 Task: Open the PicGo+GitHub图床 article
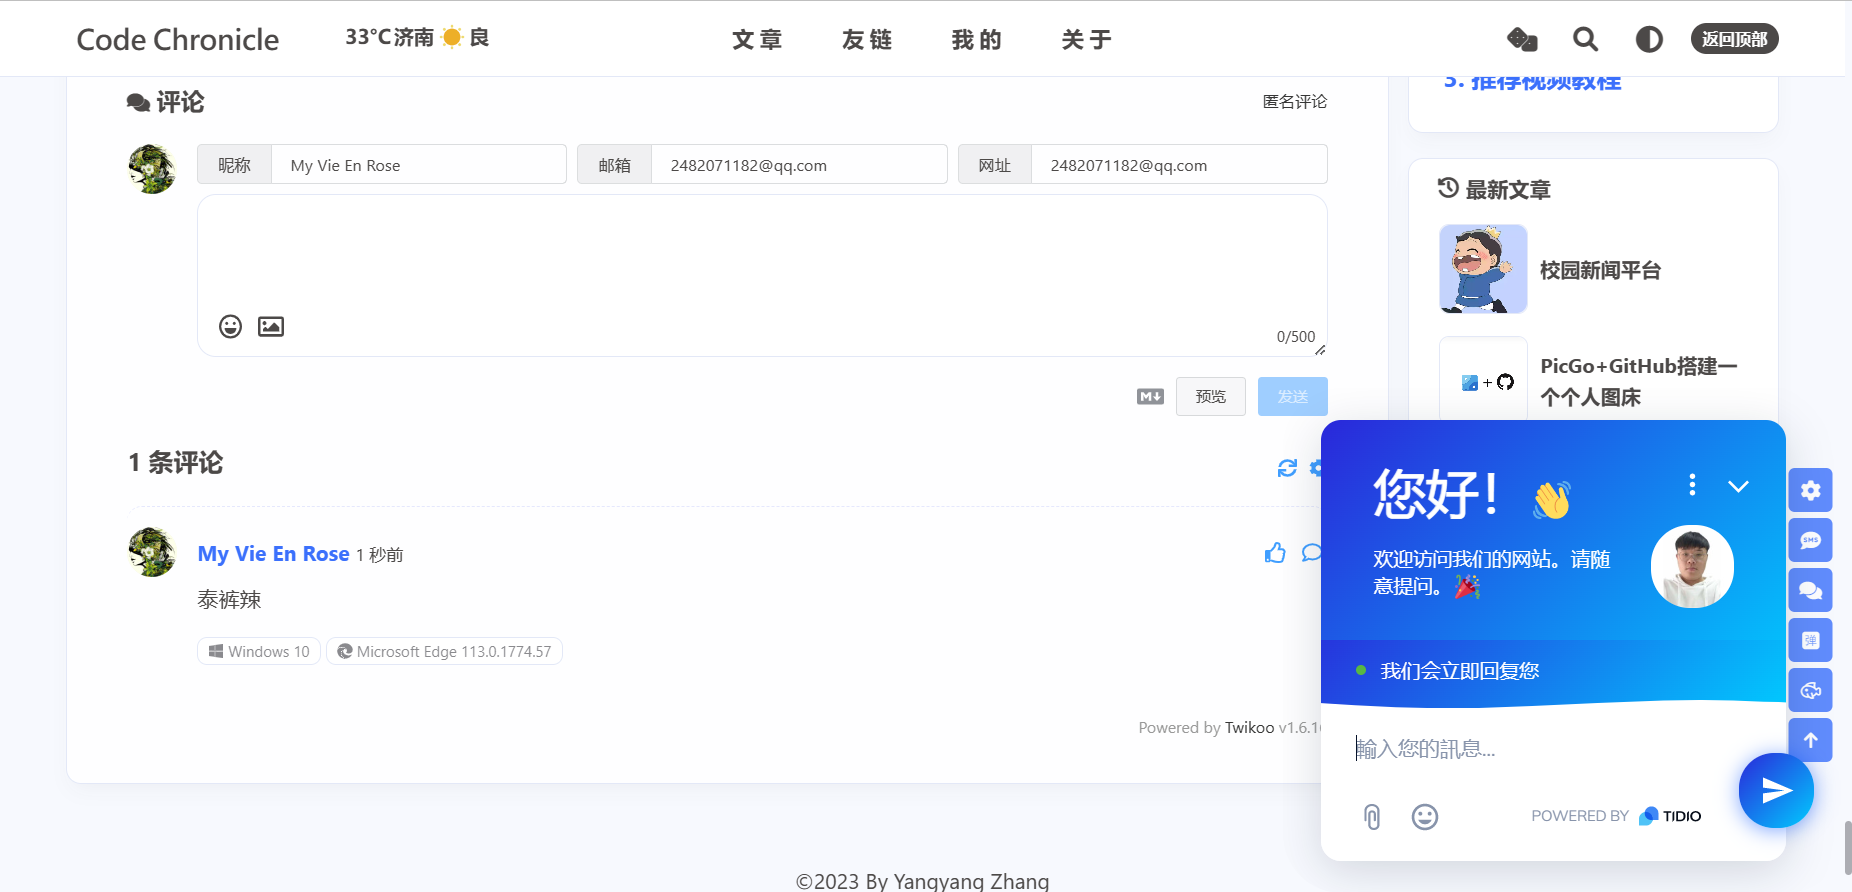pyautogui.click(x=1638, y=381)
